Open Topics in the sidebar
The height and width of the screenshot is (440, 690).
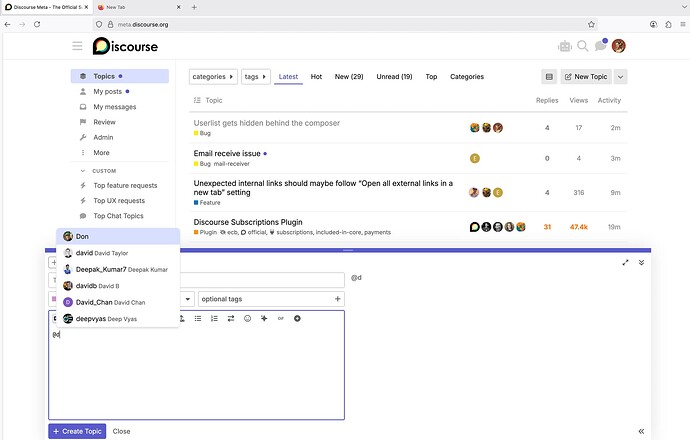(120, 76)
